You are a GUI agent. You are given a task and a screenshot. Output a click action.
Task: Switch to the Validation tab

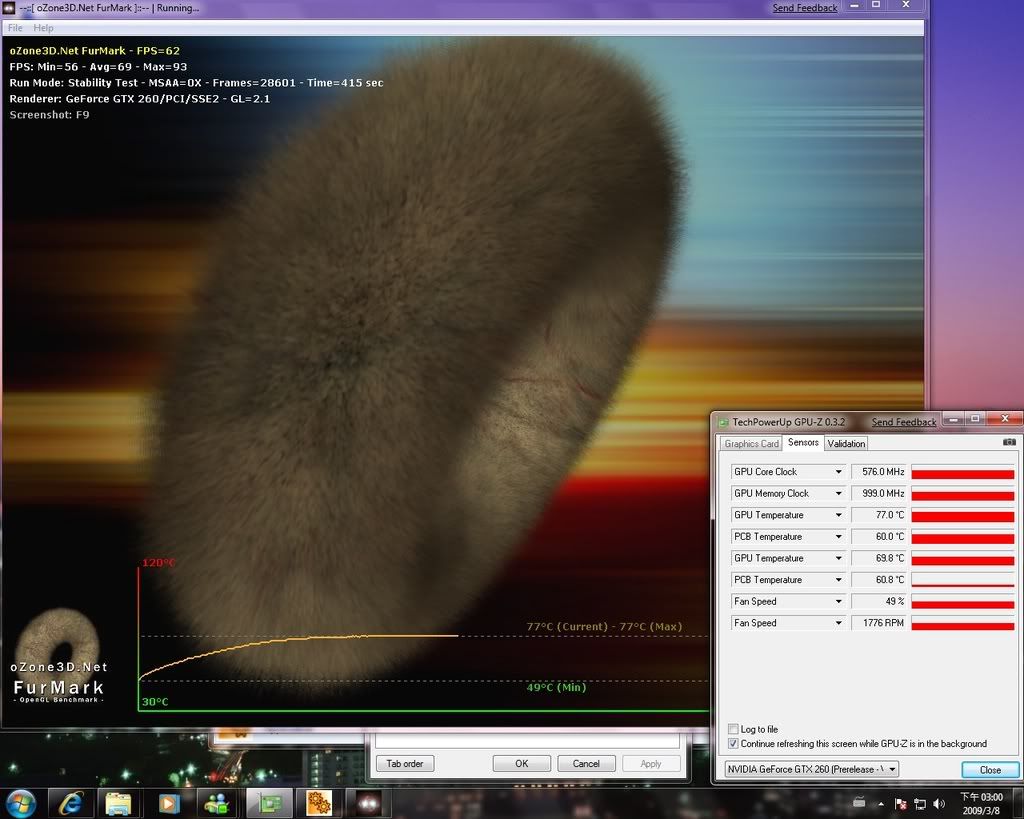(x=846, y=443)
